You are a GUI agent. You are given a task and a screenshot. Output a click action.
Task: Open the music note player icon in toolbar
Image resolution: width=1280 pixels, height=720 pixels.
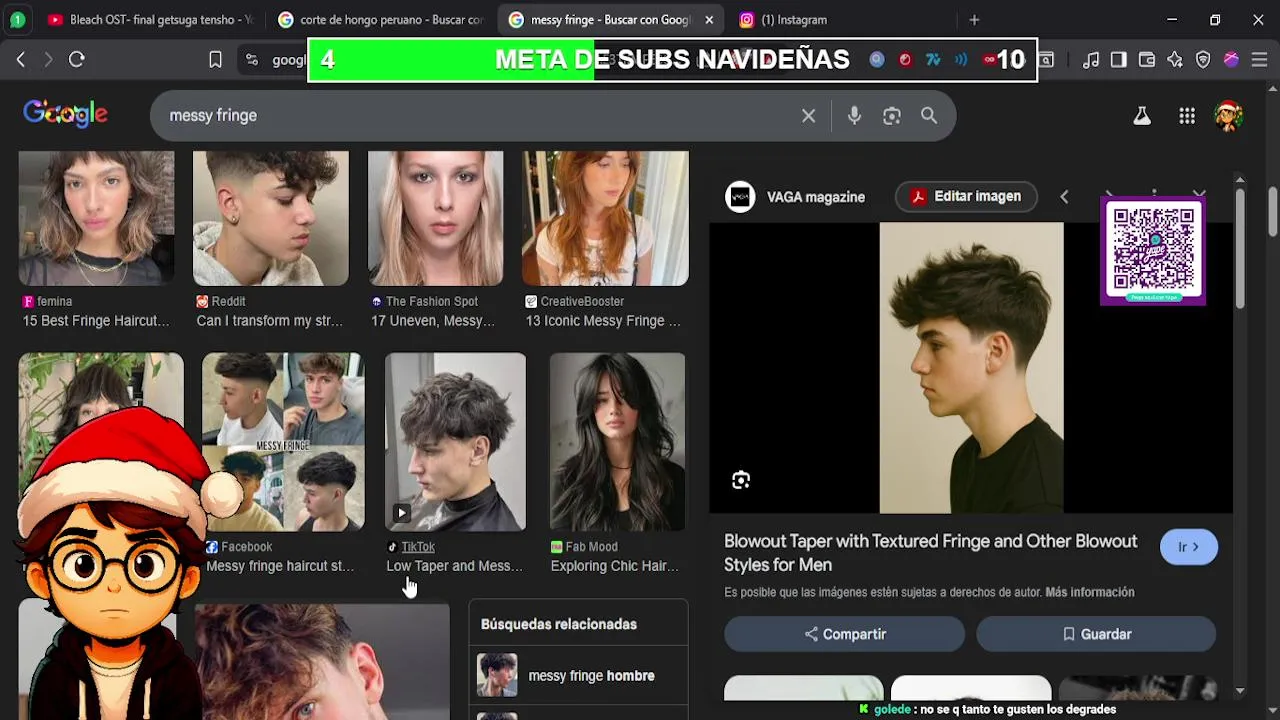pos(1091,60)
